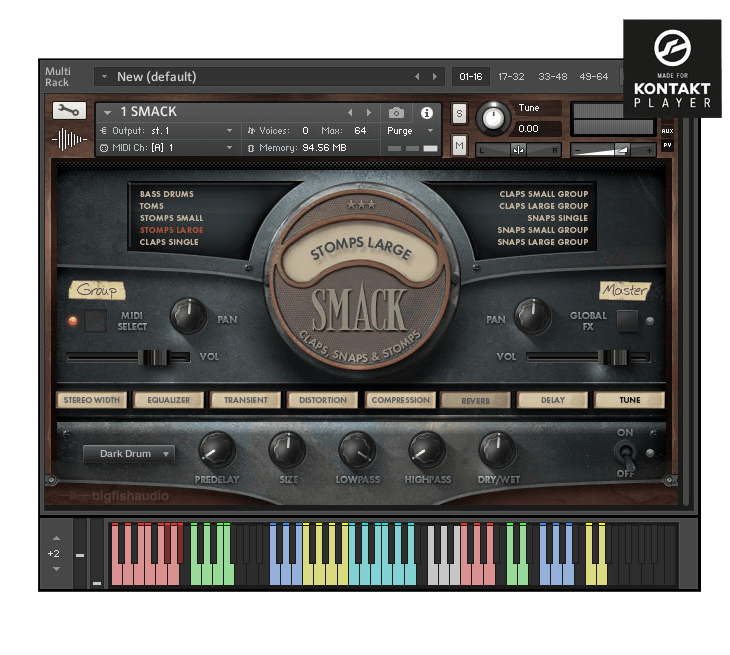Open the COMPRESSION effect tab
The image size is (730, 655).
[x=400, y=400]
